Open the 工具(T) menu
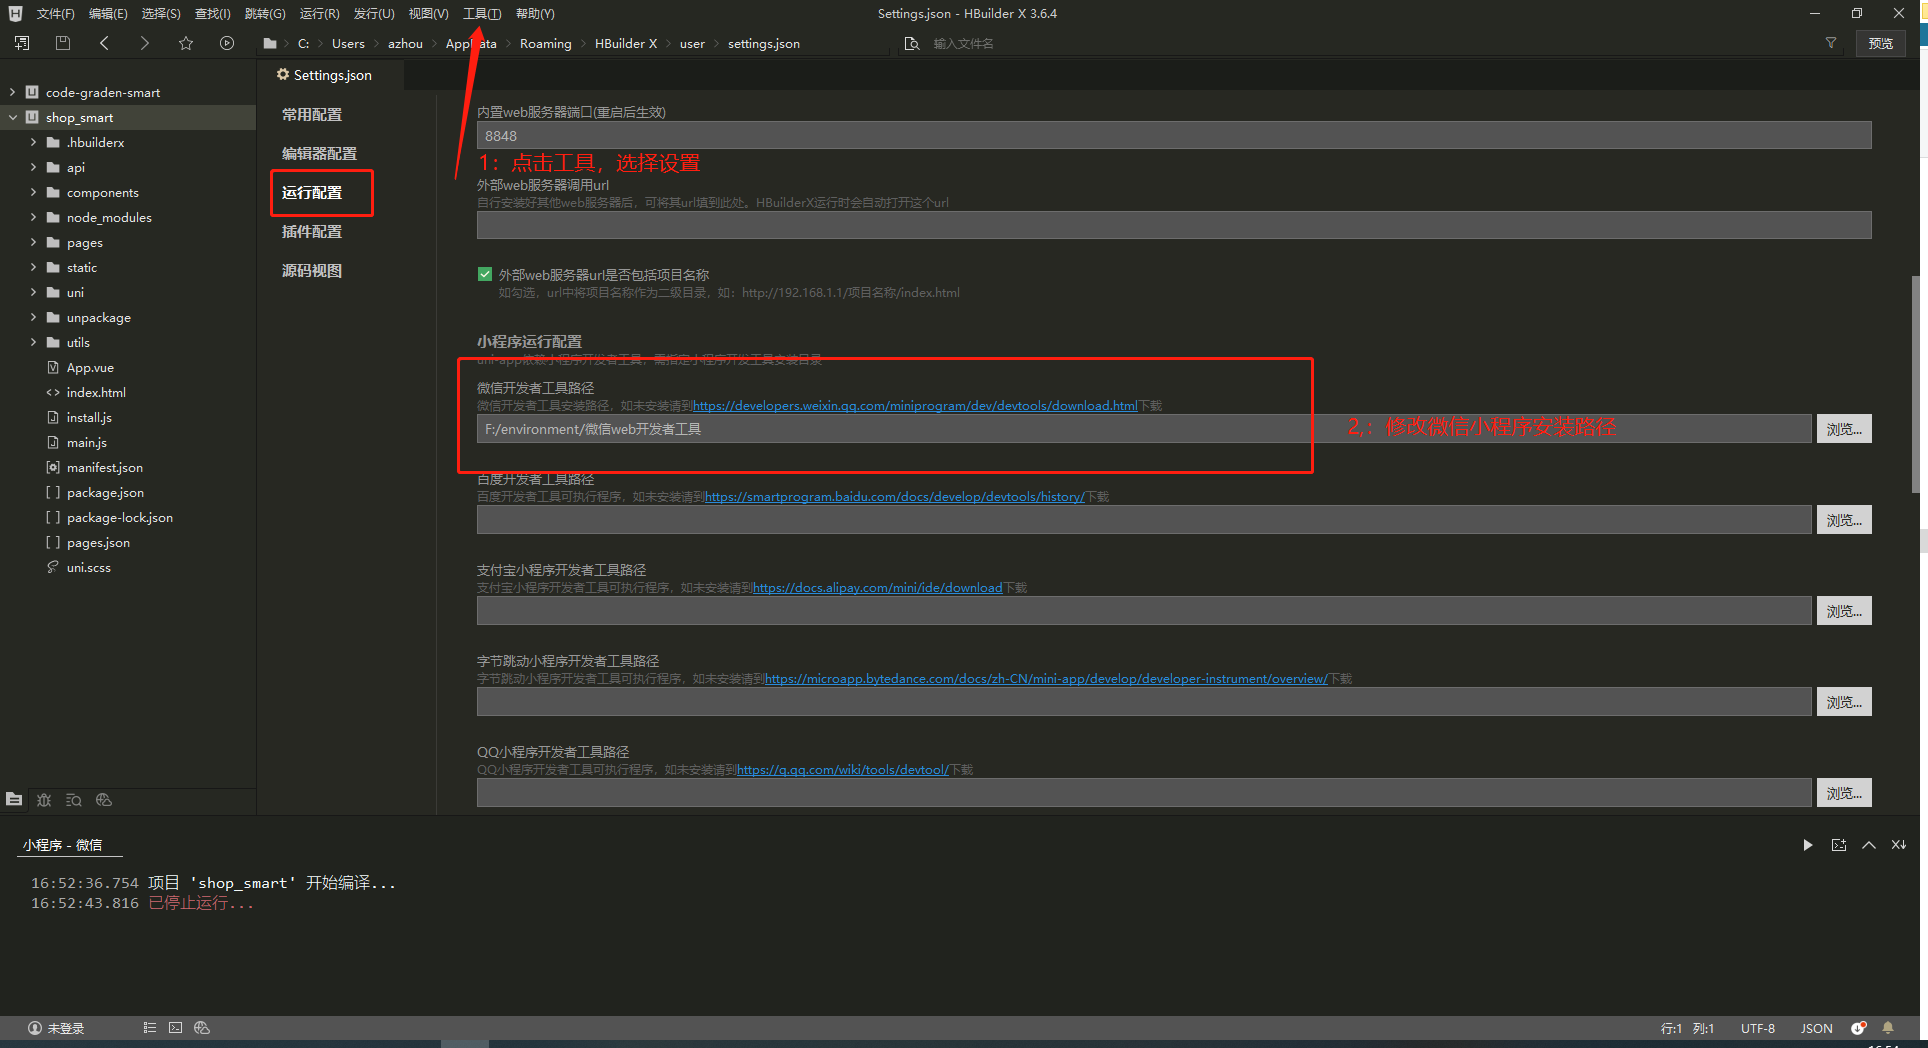The height and width of the screenshot is (1048, 1928). coord(481,14)
